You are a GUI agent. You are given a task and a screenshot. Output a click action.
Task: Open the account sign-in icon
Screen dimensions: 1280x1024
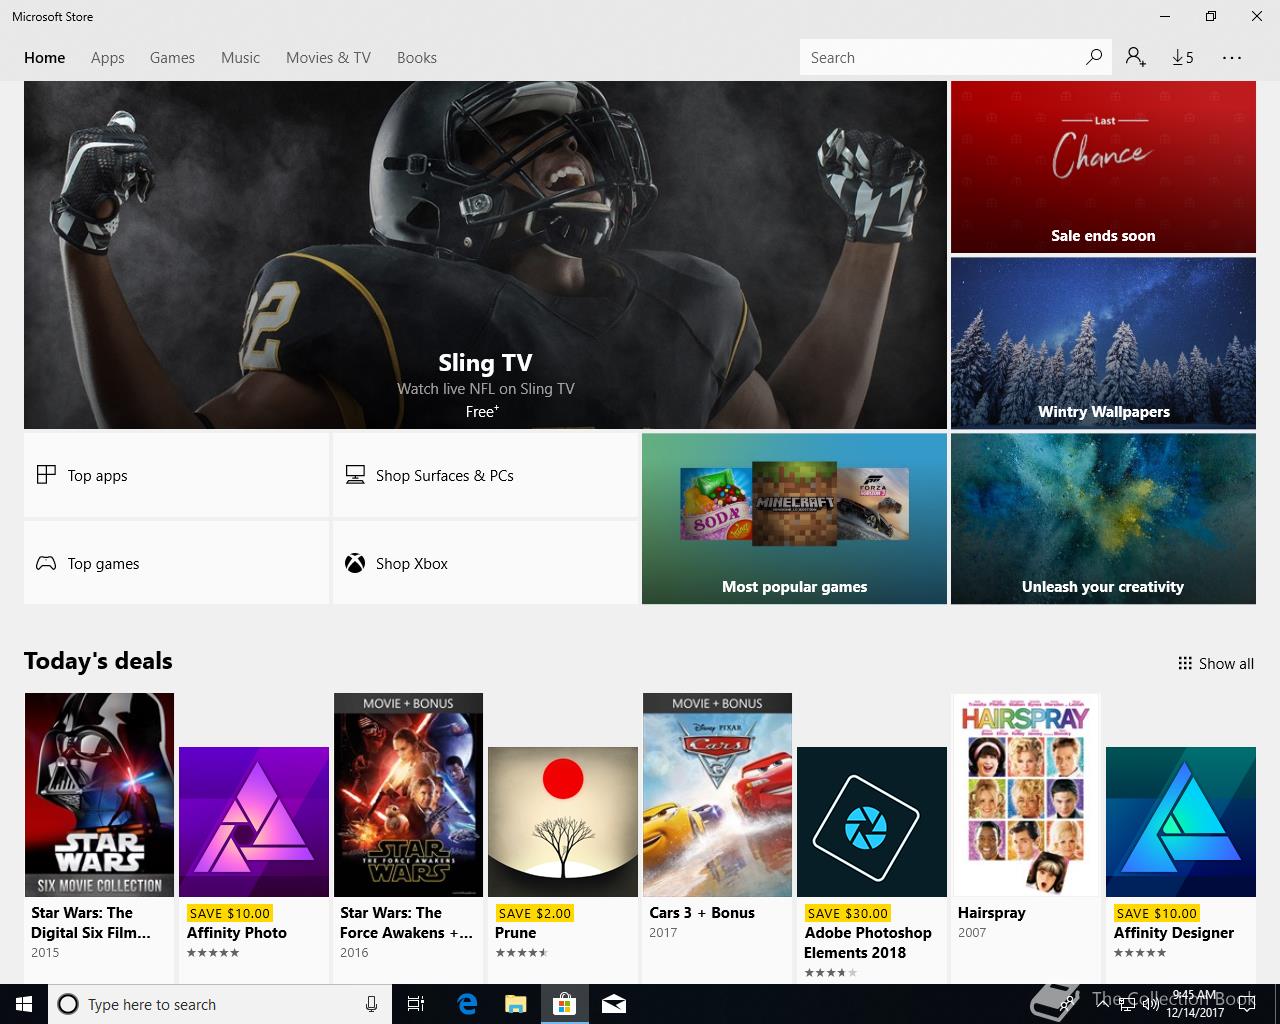pyautogui.click(x=1135, y=57)
